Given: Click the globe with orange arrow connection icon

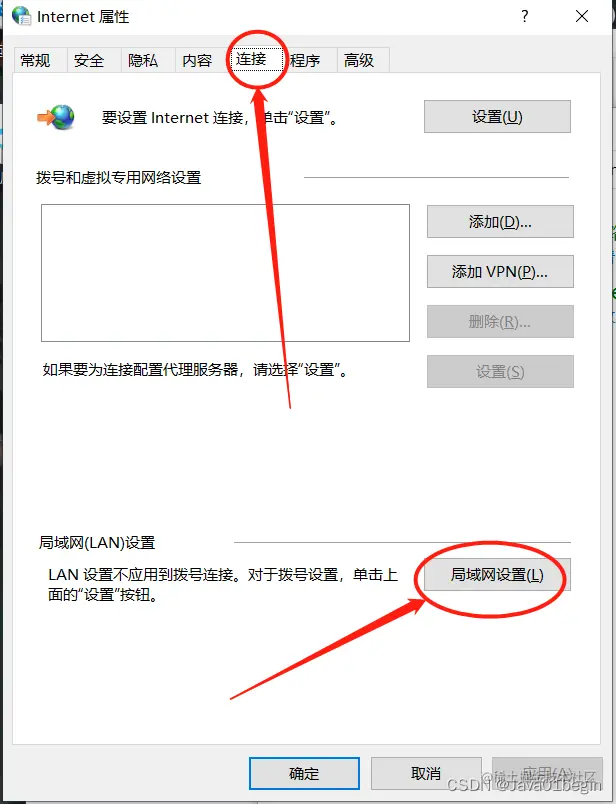Looking at the screenshot, I should click(56, 117).
